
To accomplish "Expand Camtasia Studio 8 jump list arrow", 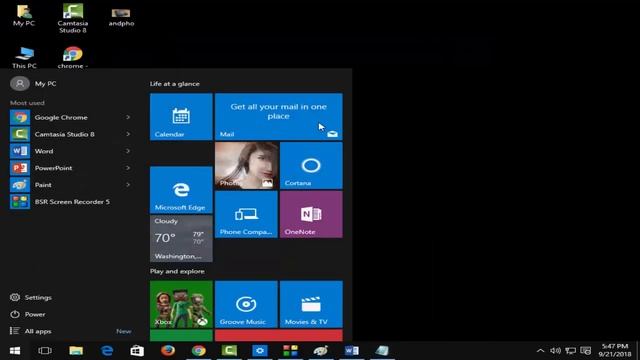I will click(128, 134).
